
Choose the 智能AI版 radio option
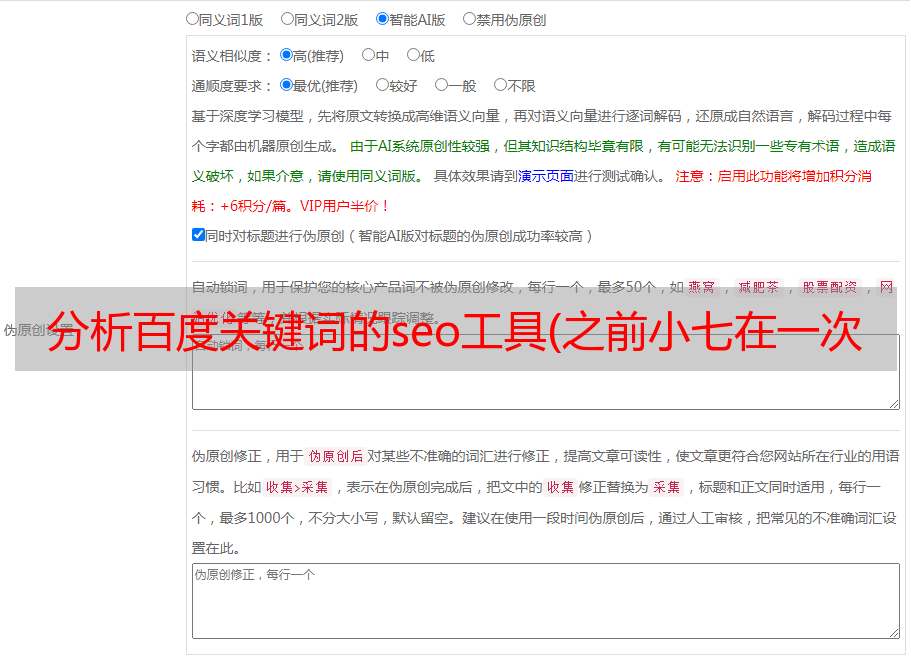coord(382,19)
